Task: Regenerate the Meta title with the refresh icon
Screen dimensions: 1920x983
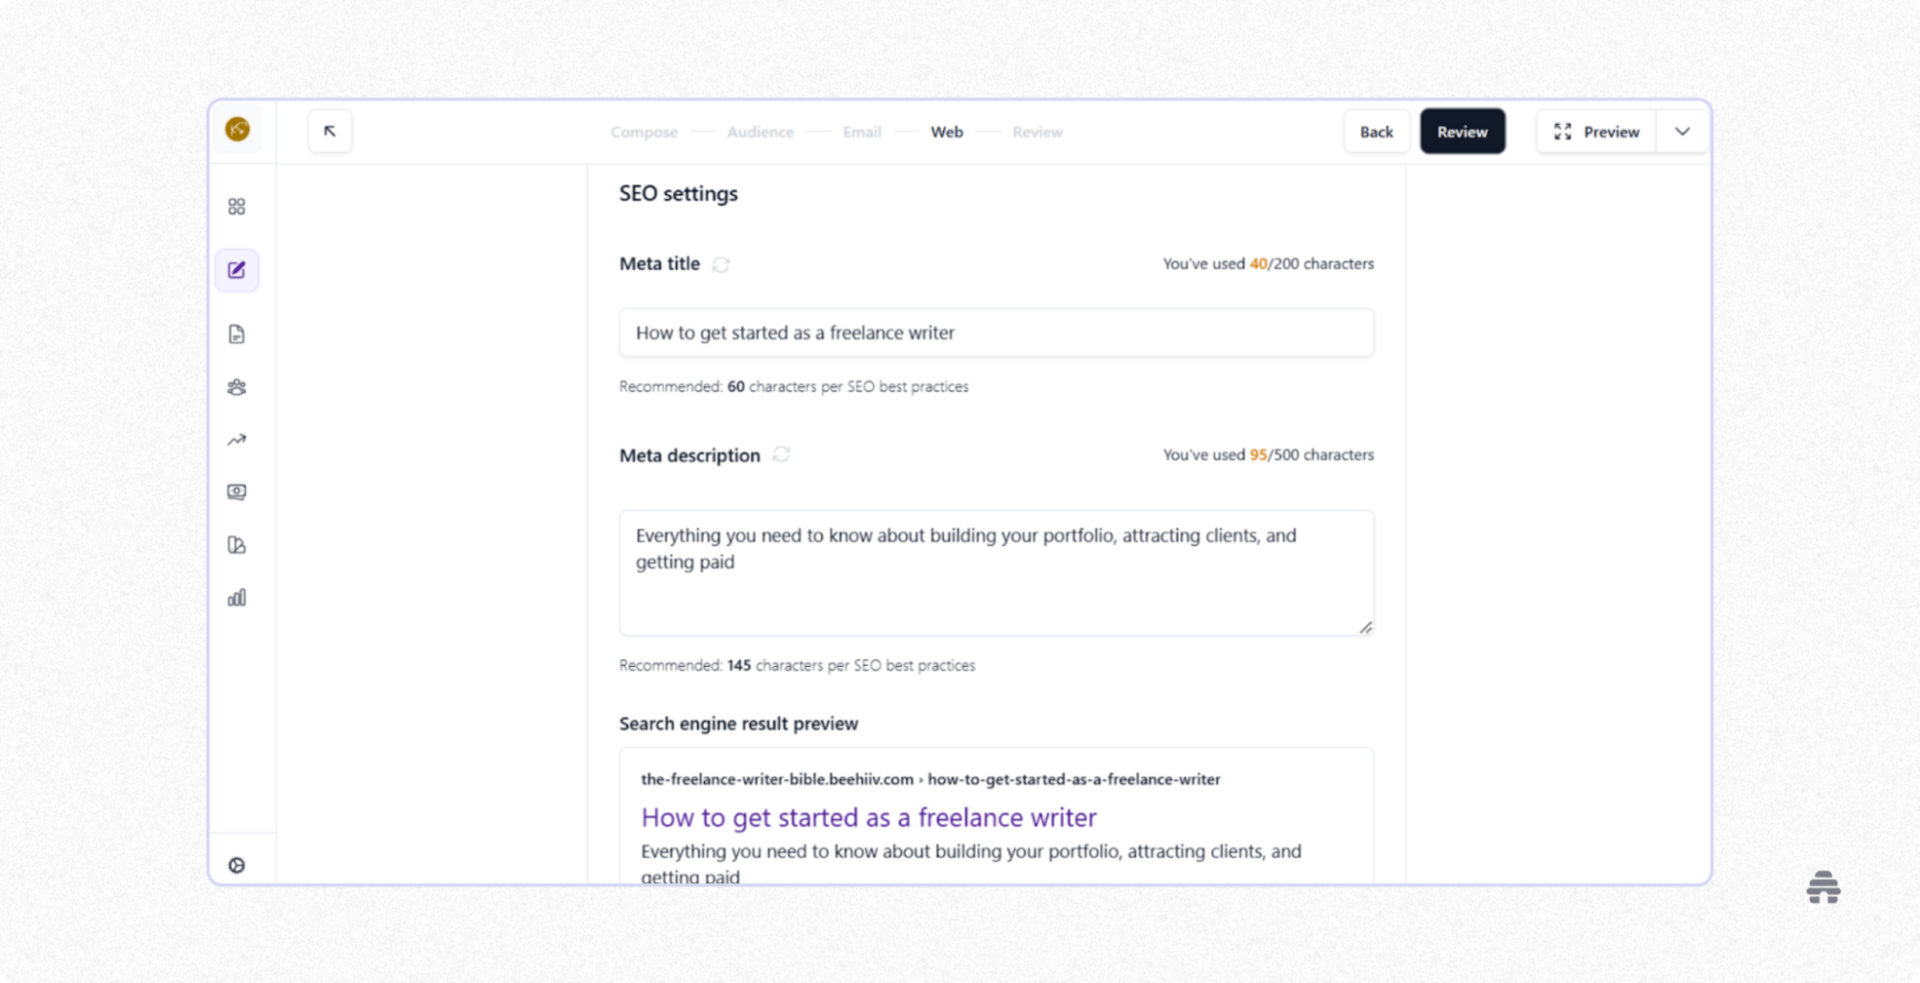Action: pos(722,264)
